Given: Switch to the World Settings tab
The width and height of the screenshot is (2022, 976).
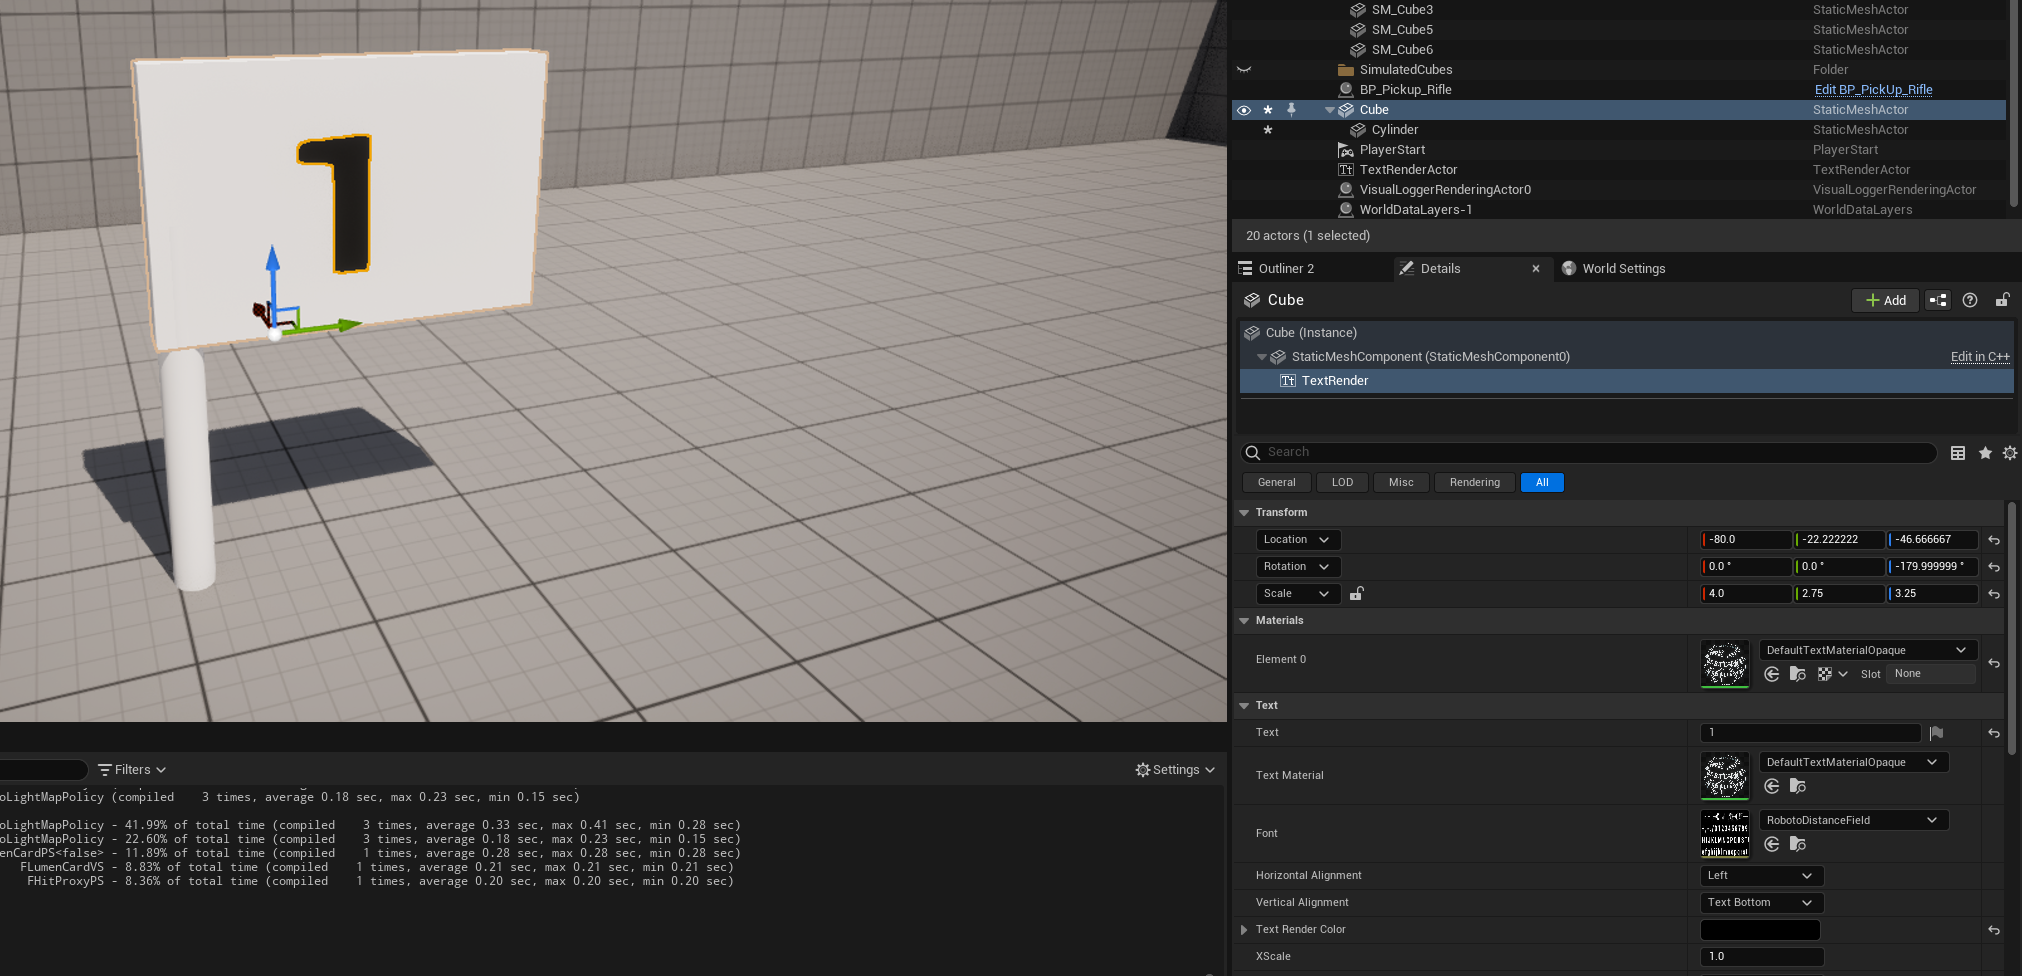Looking at the screenshot, I should coord(1623,269).
